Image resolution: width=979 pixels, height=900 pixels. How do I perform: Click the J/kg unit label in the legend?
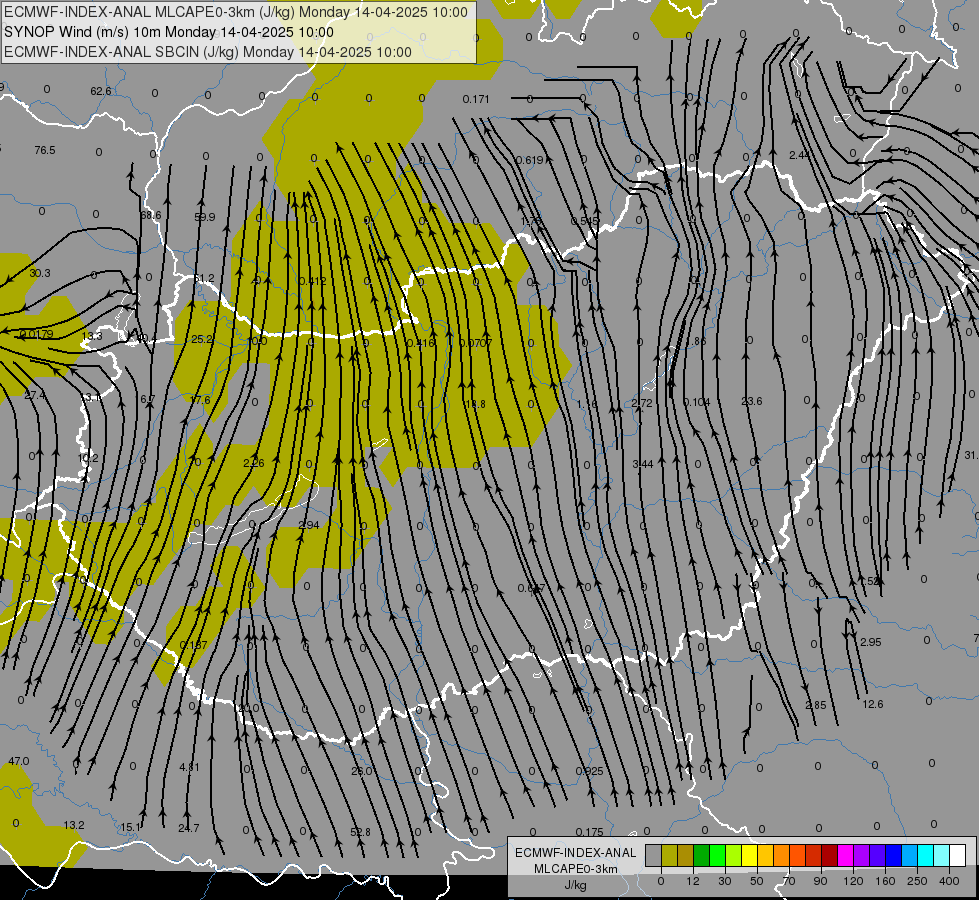[575, 885]
